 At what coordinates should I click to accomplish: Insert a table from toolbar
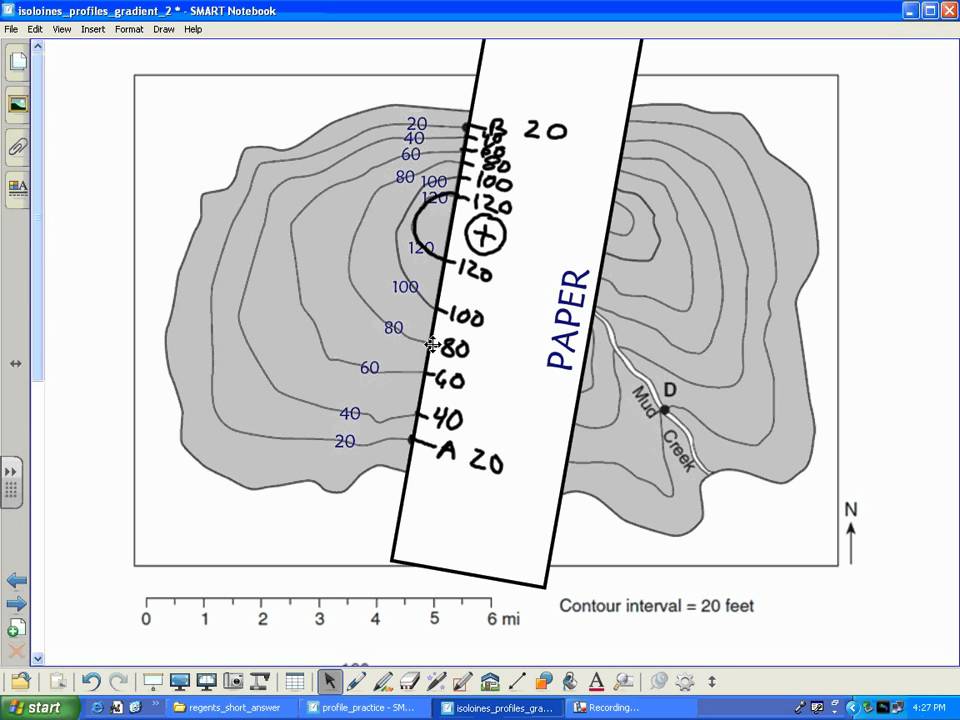tap(294, 681)
